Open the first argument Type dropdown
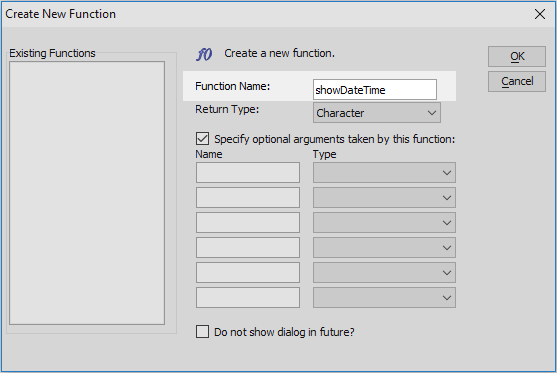This screenshot has width=557, height=373. (384, 173)
